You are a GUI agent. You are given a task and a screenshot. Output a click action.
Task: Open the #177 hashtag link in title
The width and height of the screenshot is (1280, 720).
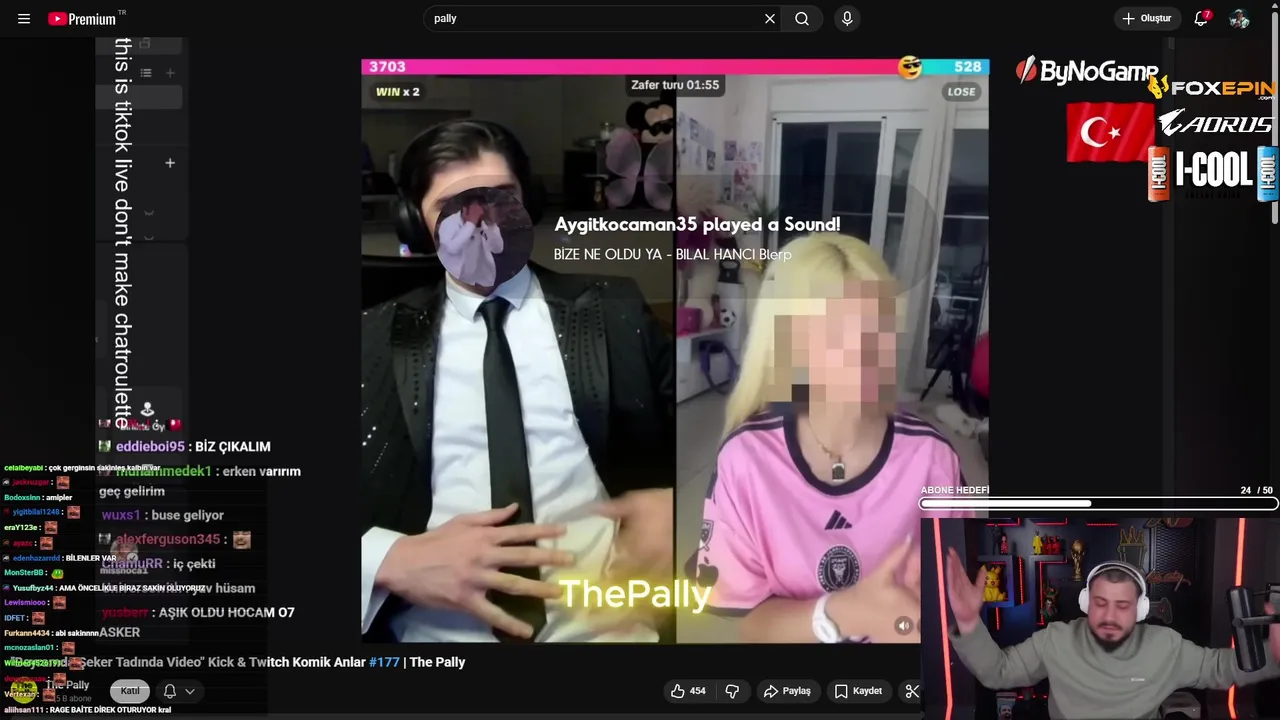(384, 662)
